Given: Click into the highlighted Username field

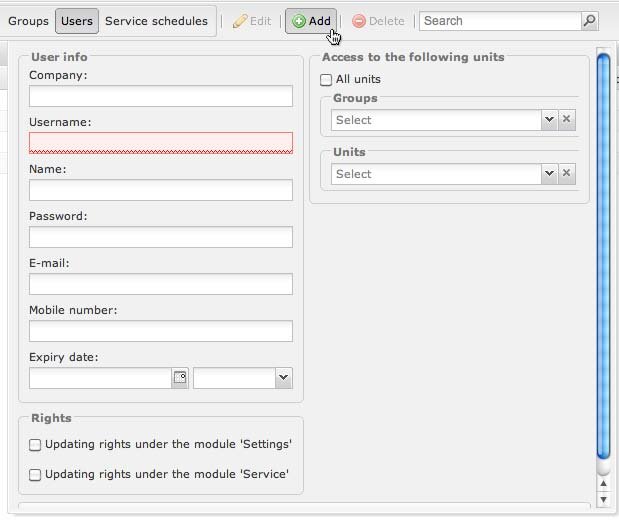Looking at the screenshot, I should pyautogui.click(x=161, y=143).
